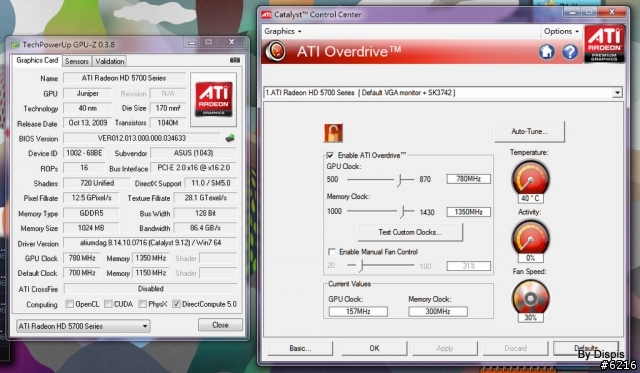640x373 pixels.
Task: Click the 31% fan speed field
Action: coord(468,266)
